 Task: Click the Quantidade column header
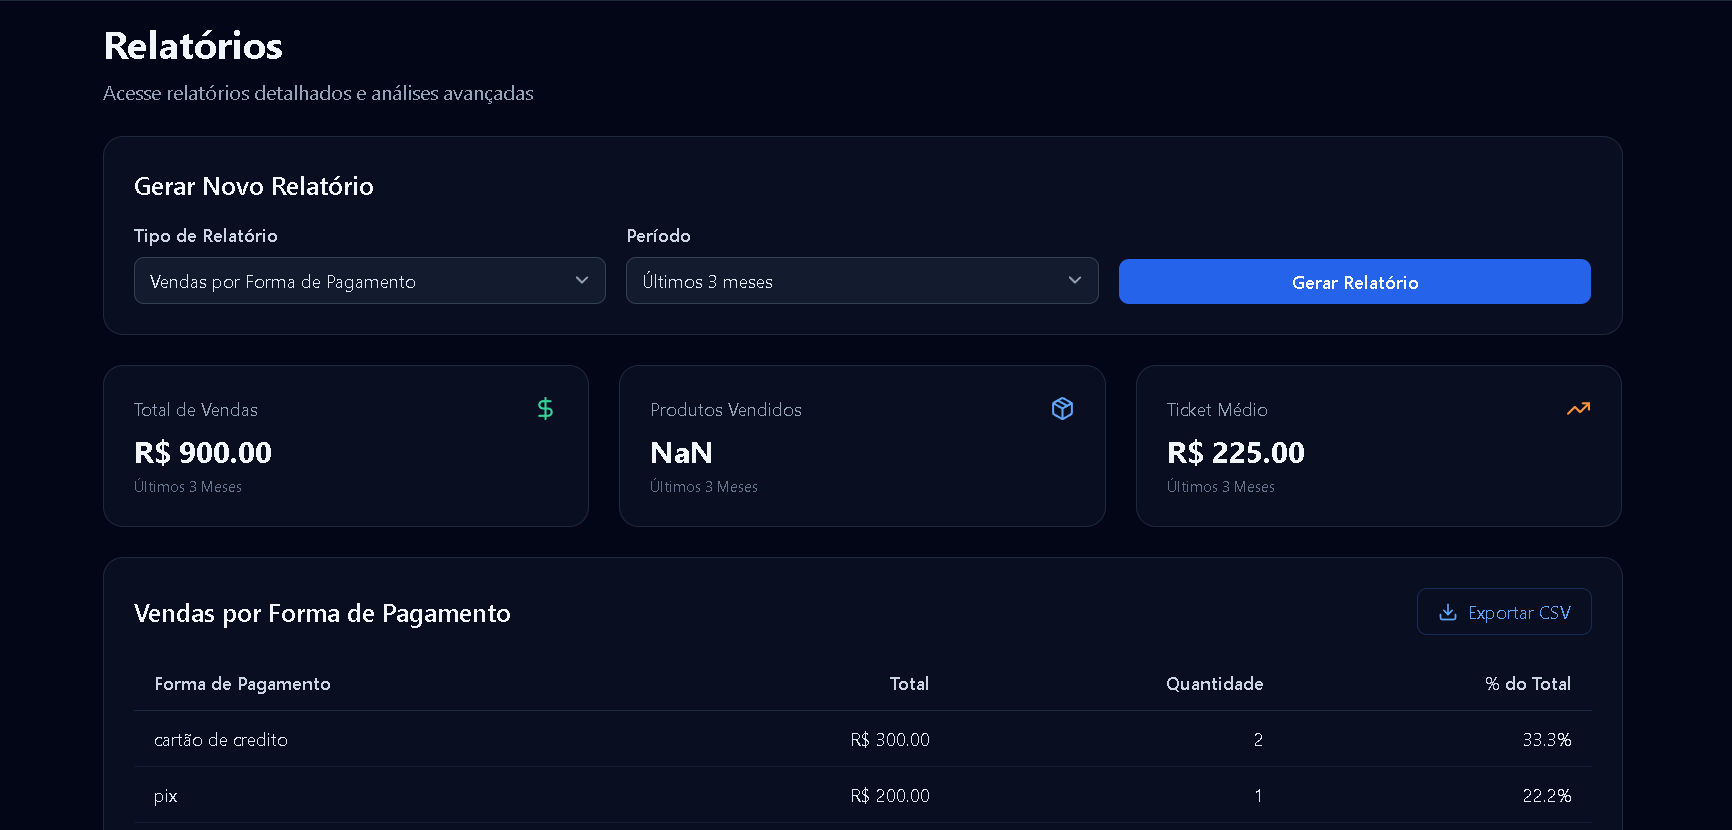pos(1214,684)
